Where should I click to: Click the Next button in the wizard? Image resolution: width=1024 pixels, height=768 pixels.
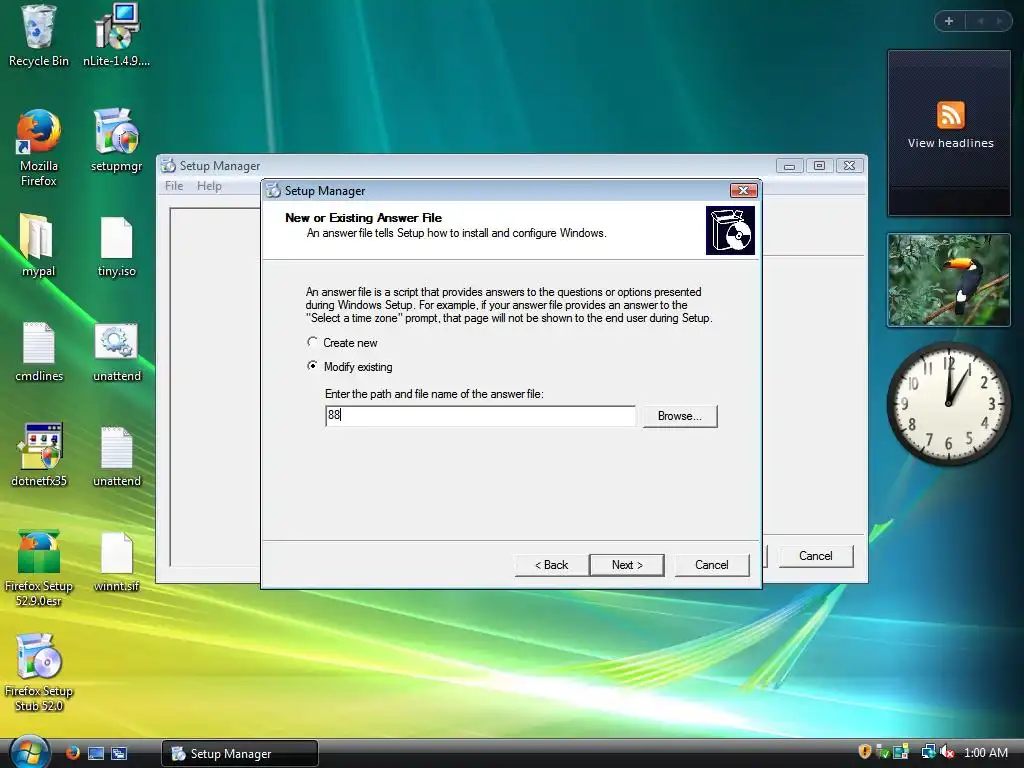[x=627, y=565]
